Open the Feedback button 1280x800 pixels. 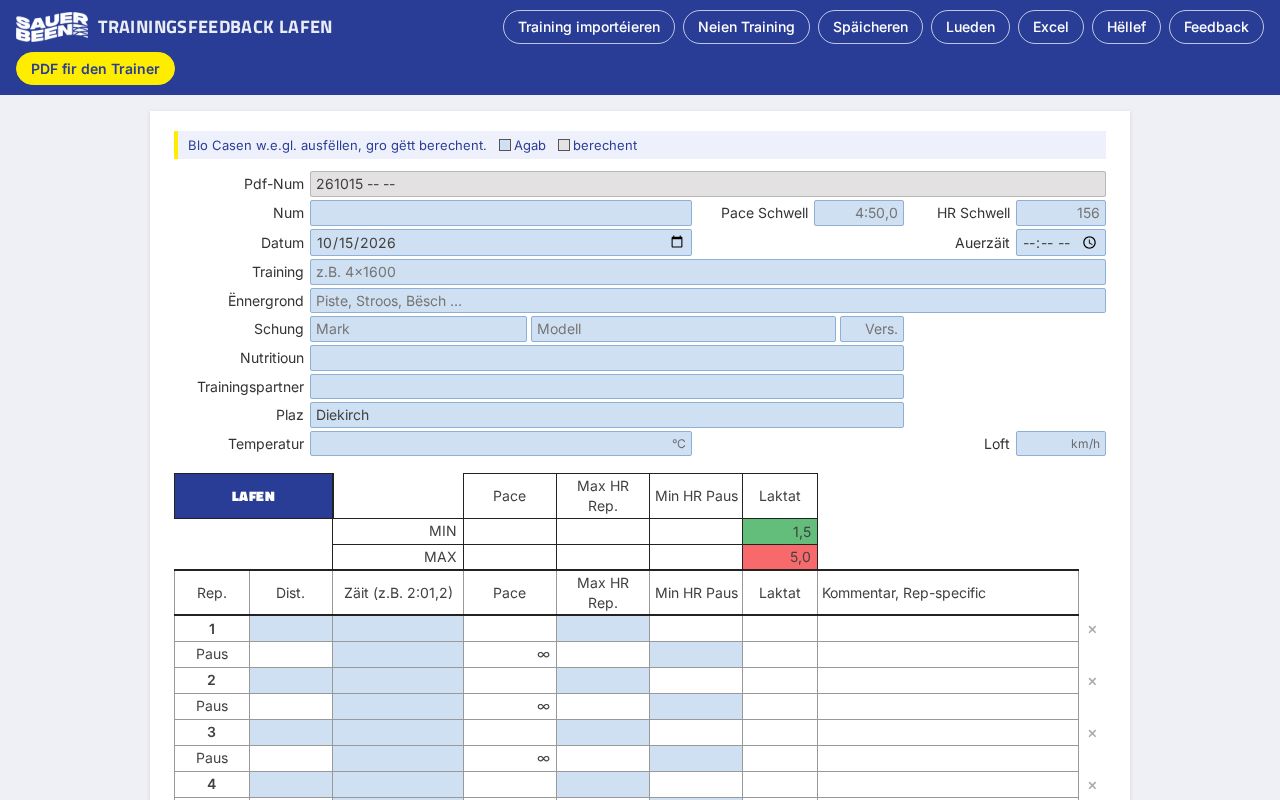(1216, 27)
